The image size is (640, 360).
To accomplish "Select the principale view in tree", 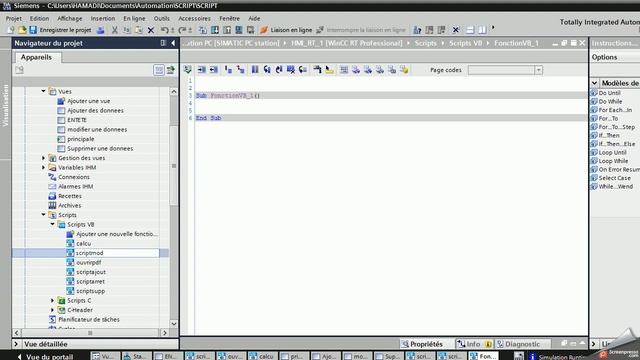I will pyautogui.click(x=80, y=139).
